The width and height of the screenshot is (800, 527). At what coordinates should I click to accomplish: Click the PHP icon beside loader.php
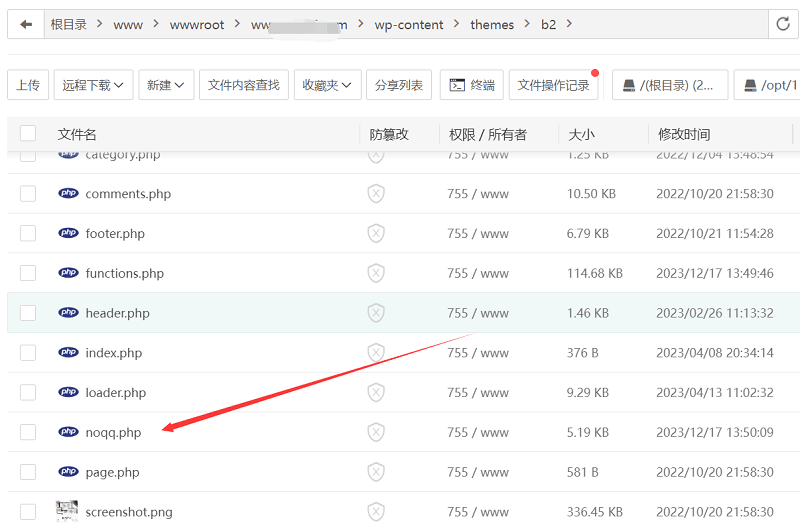coord(68,393)
